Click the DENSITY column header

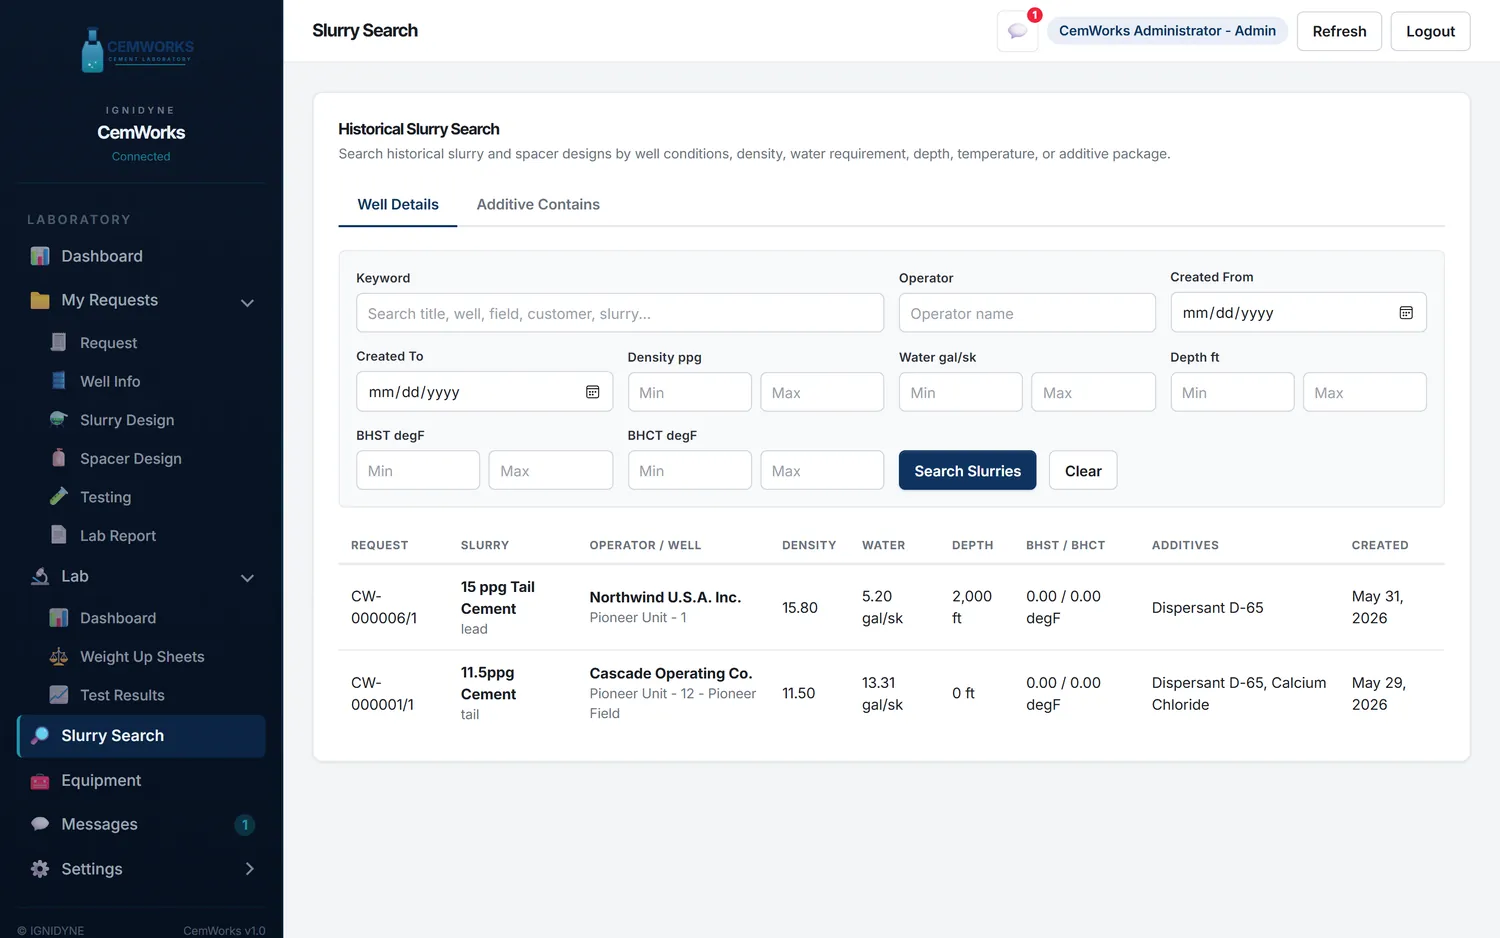[809, 545]
